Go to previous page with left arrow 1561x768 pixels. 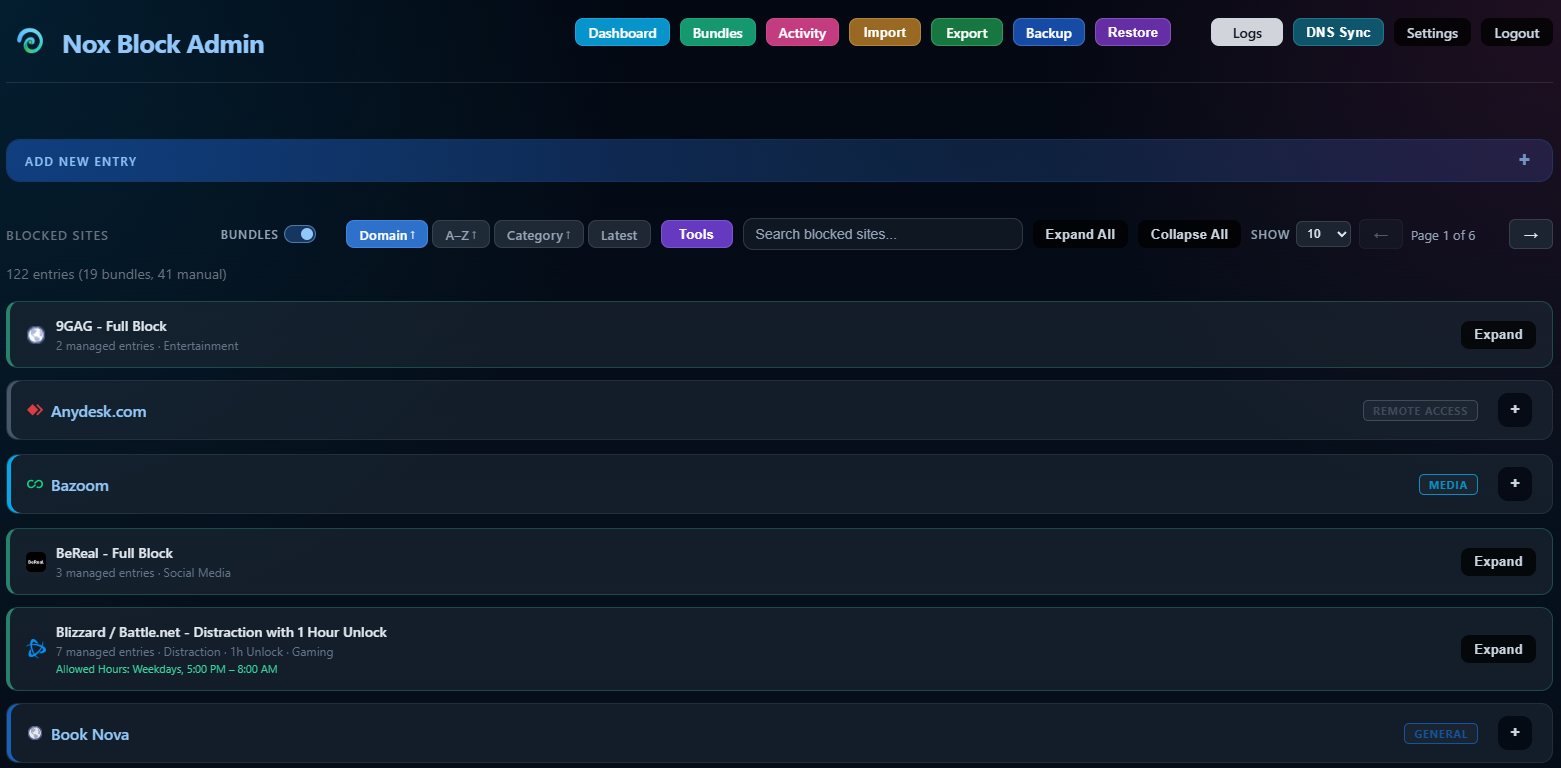pos(1381,234)
